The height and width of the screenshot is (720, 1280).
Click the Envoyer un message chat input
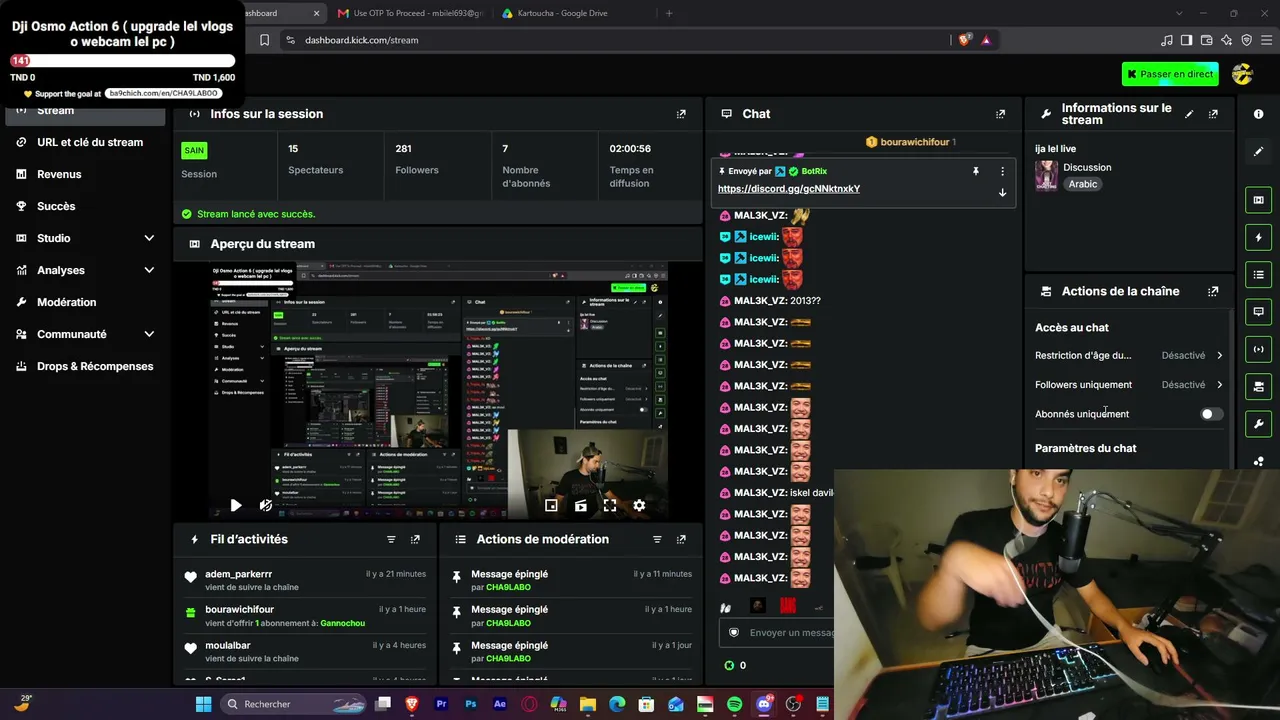[x=776, y=633]
